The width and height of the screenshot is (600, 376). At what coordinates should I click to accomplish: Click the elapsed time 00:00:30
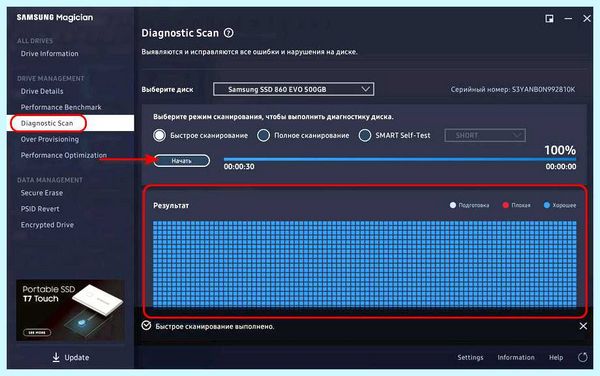(x=239, y=167)
